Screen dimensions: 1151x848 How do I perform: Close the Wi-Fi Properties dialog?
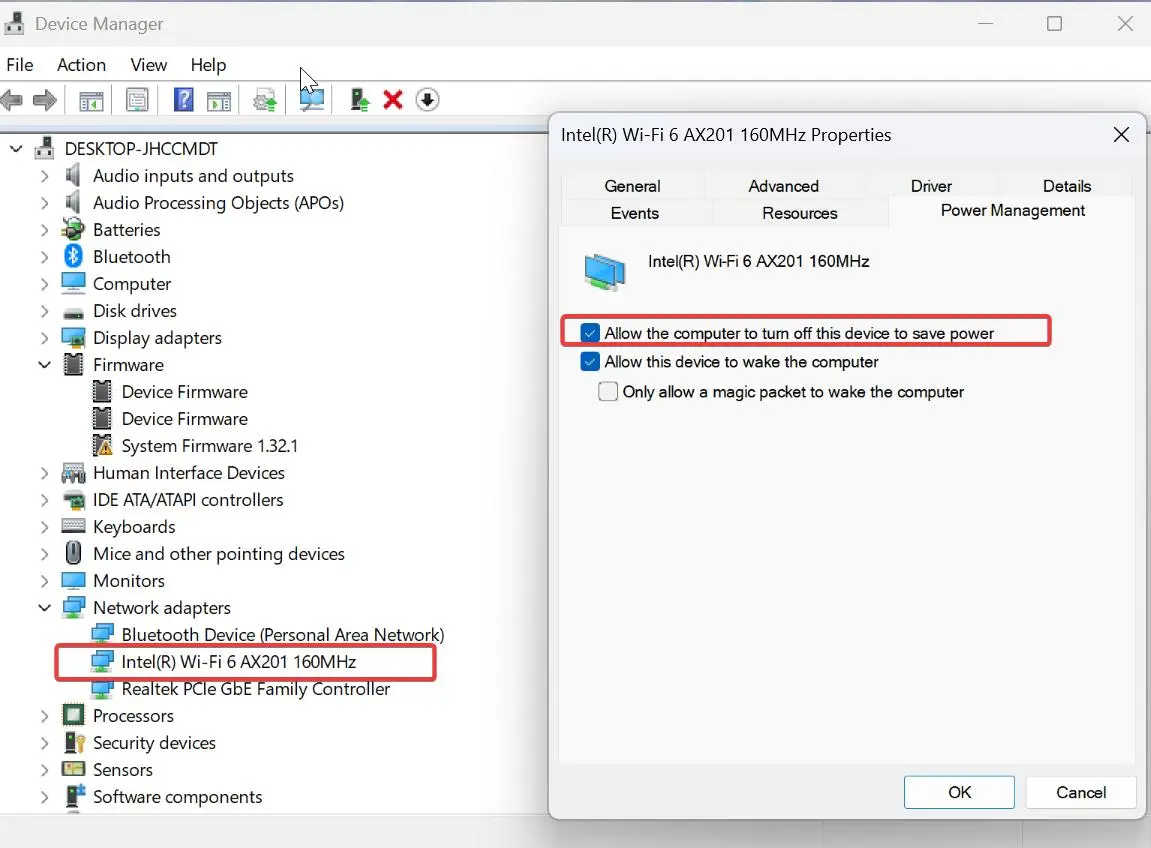pos(1121,135)
